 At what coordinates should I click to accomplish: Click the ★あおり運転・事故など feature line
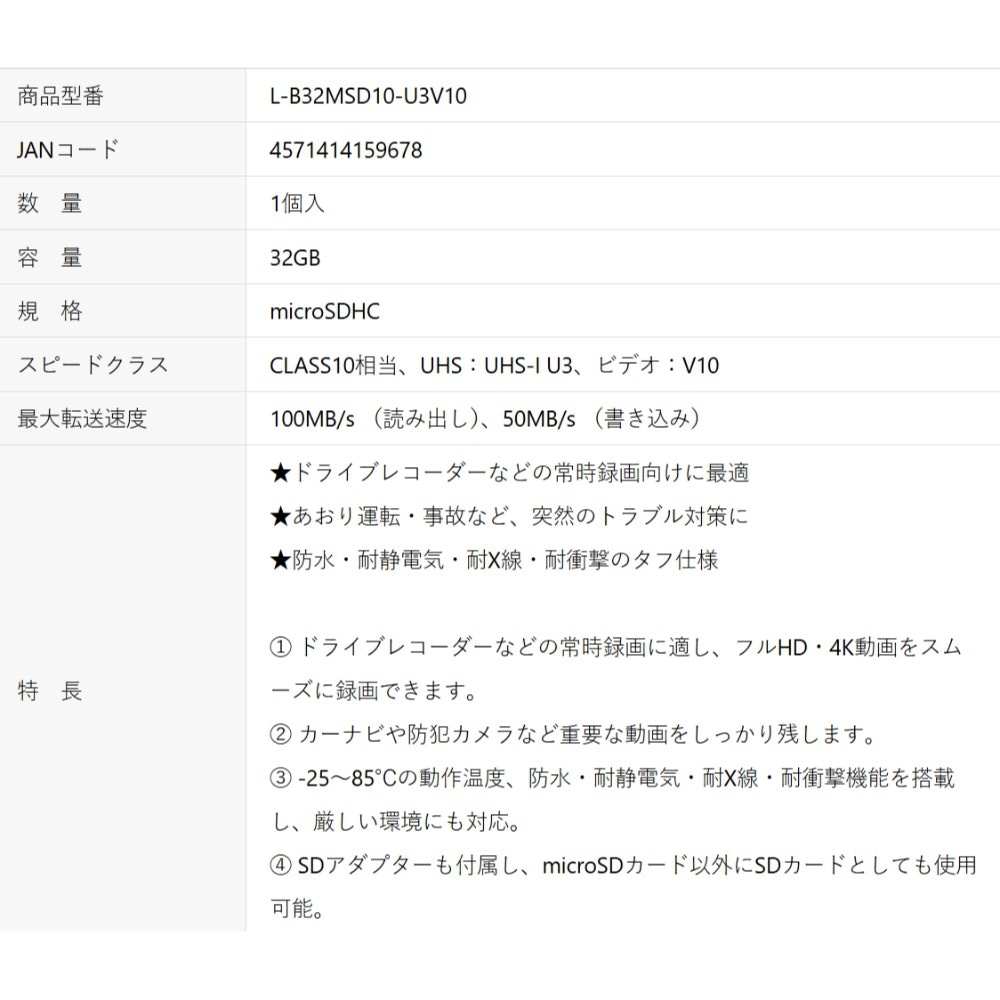(x=509, y=516)
